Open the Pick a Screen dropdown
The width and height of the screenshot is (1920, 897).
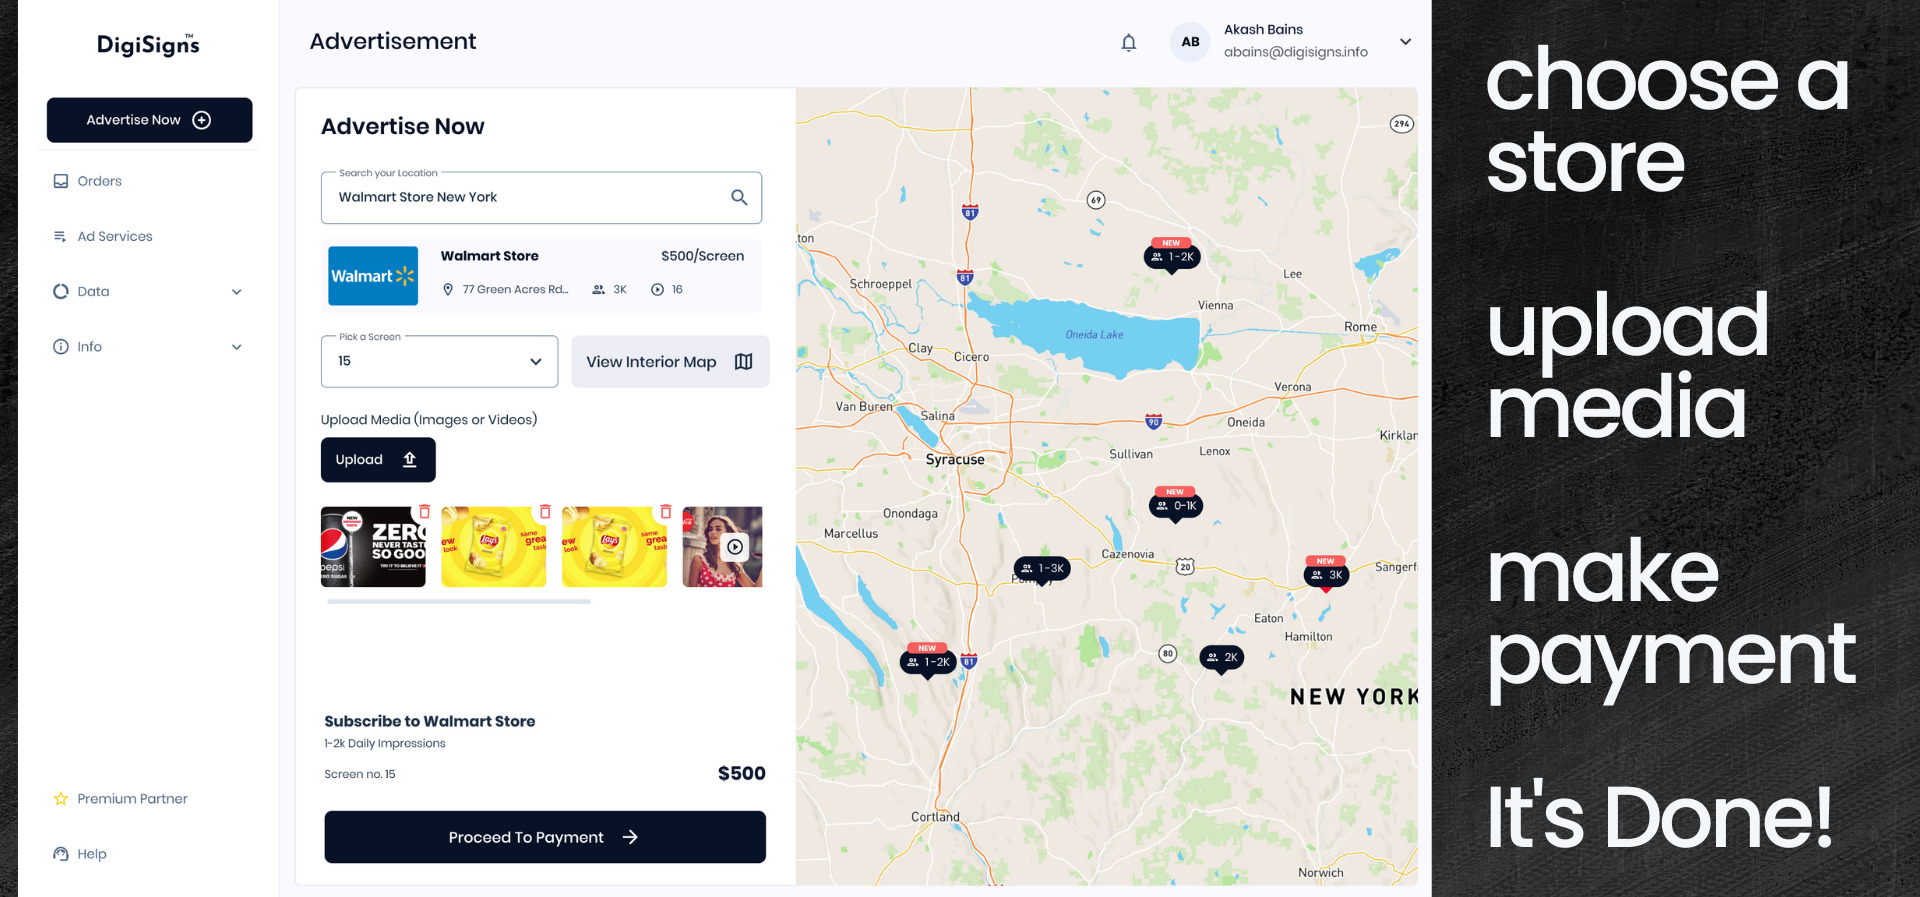[x=439, y=361]
